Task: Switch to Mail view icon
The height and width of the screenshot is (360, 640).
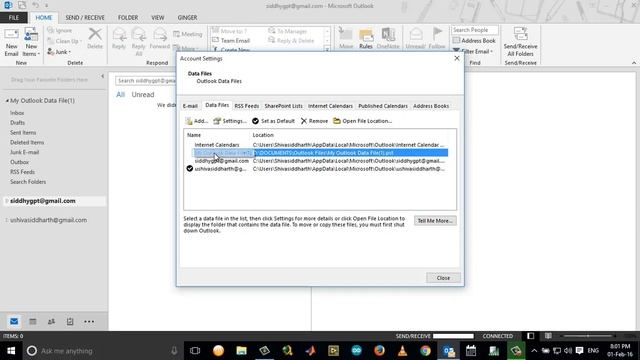Action: click(14, 322)
